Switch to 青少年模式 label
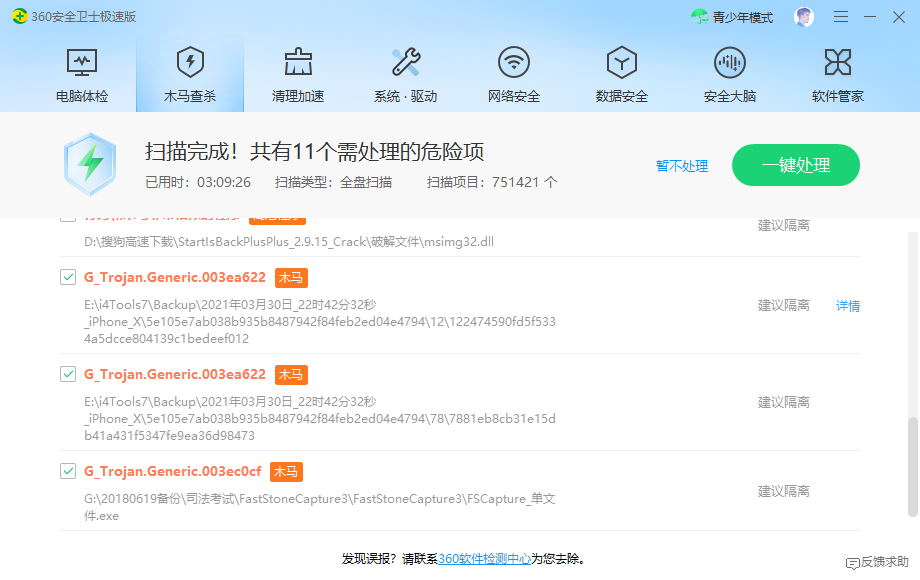Viewport: 920px width, 580px height. tap(743, 18)
